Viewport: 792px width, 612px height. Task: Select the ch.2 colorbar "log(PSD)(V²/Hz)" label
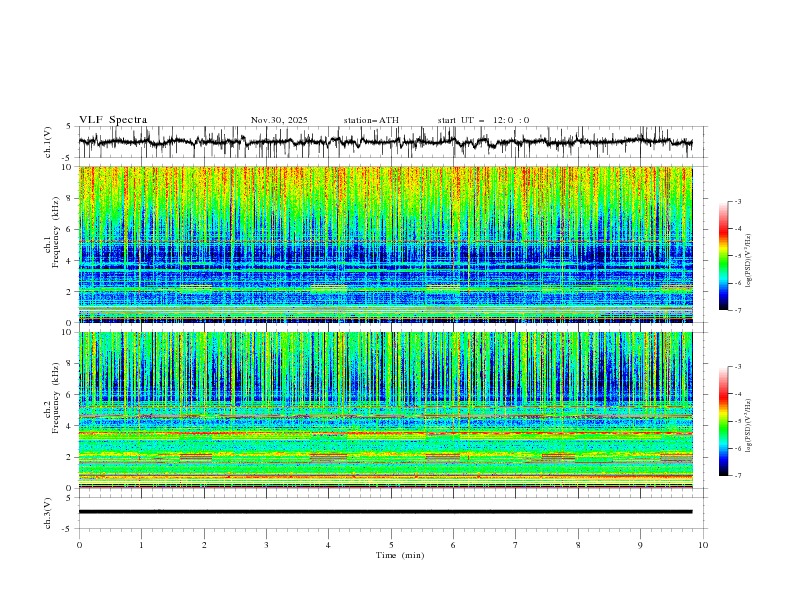749,425
